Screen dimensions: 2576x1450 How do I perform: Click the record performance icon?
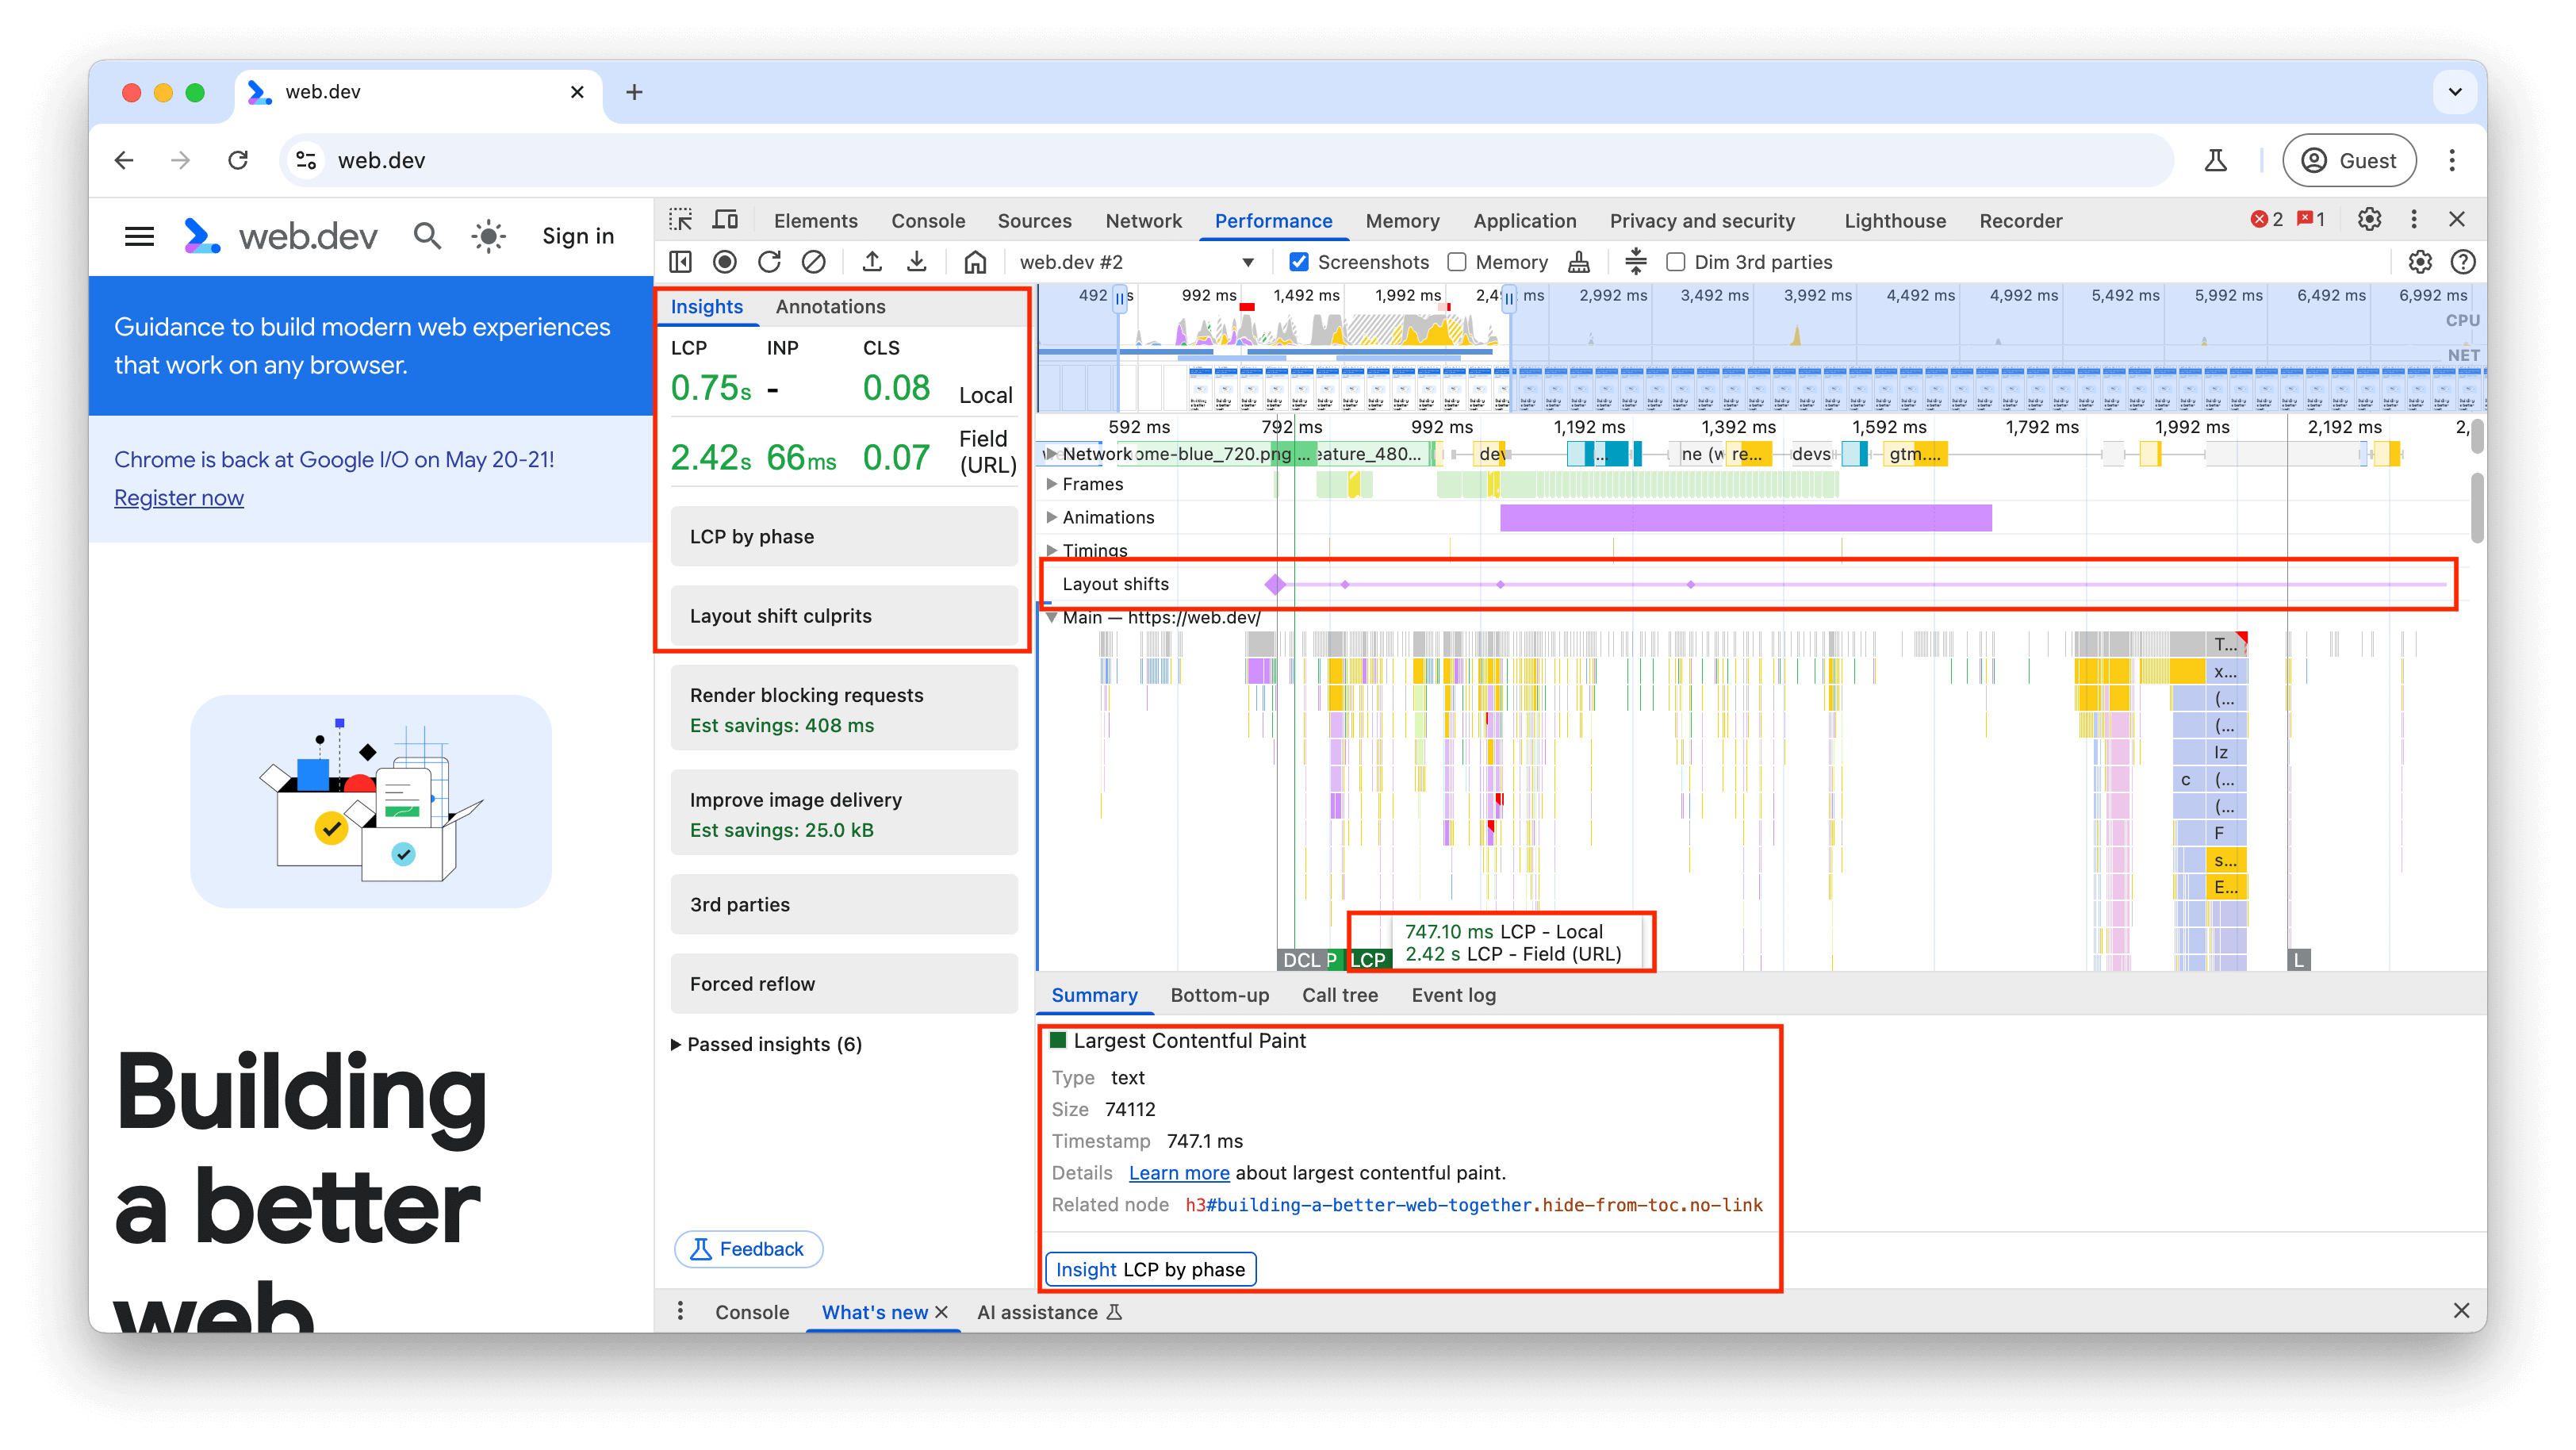click(727, 262)
